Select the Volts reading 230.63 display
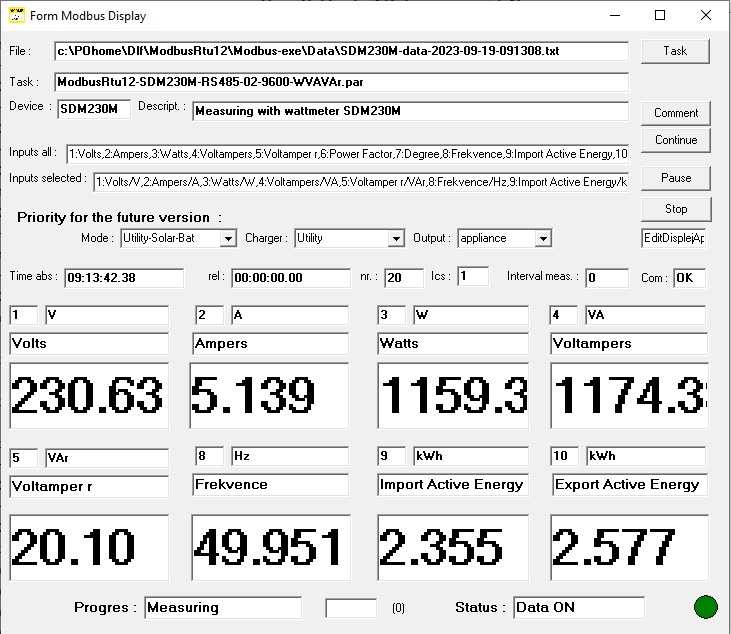Viewport: 731px width, 634px height. pyautogui.click(x=89, y=395)
